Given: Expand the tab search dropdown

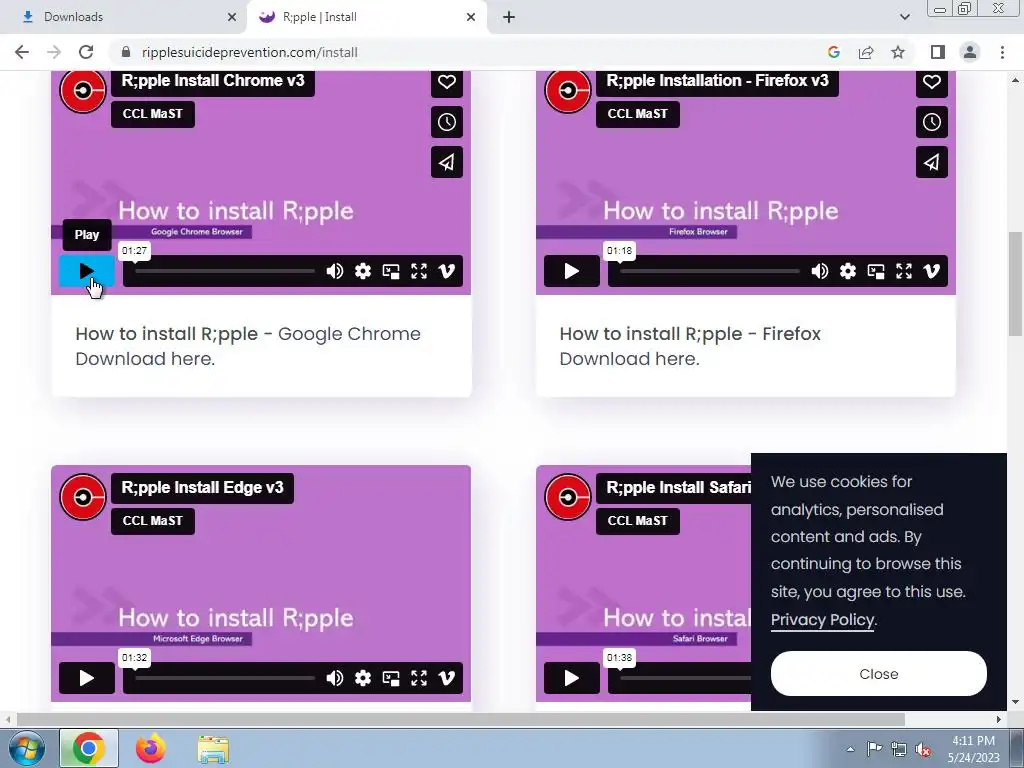Looking at the screenshot, I should click(904, 17).
